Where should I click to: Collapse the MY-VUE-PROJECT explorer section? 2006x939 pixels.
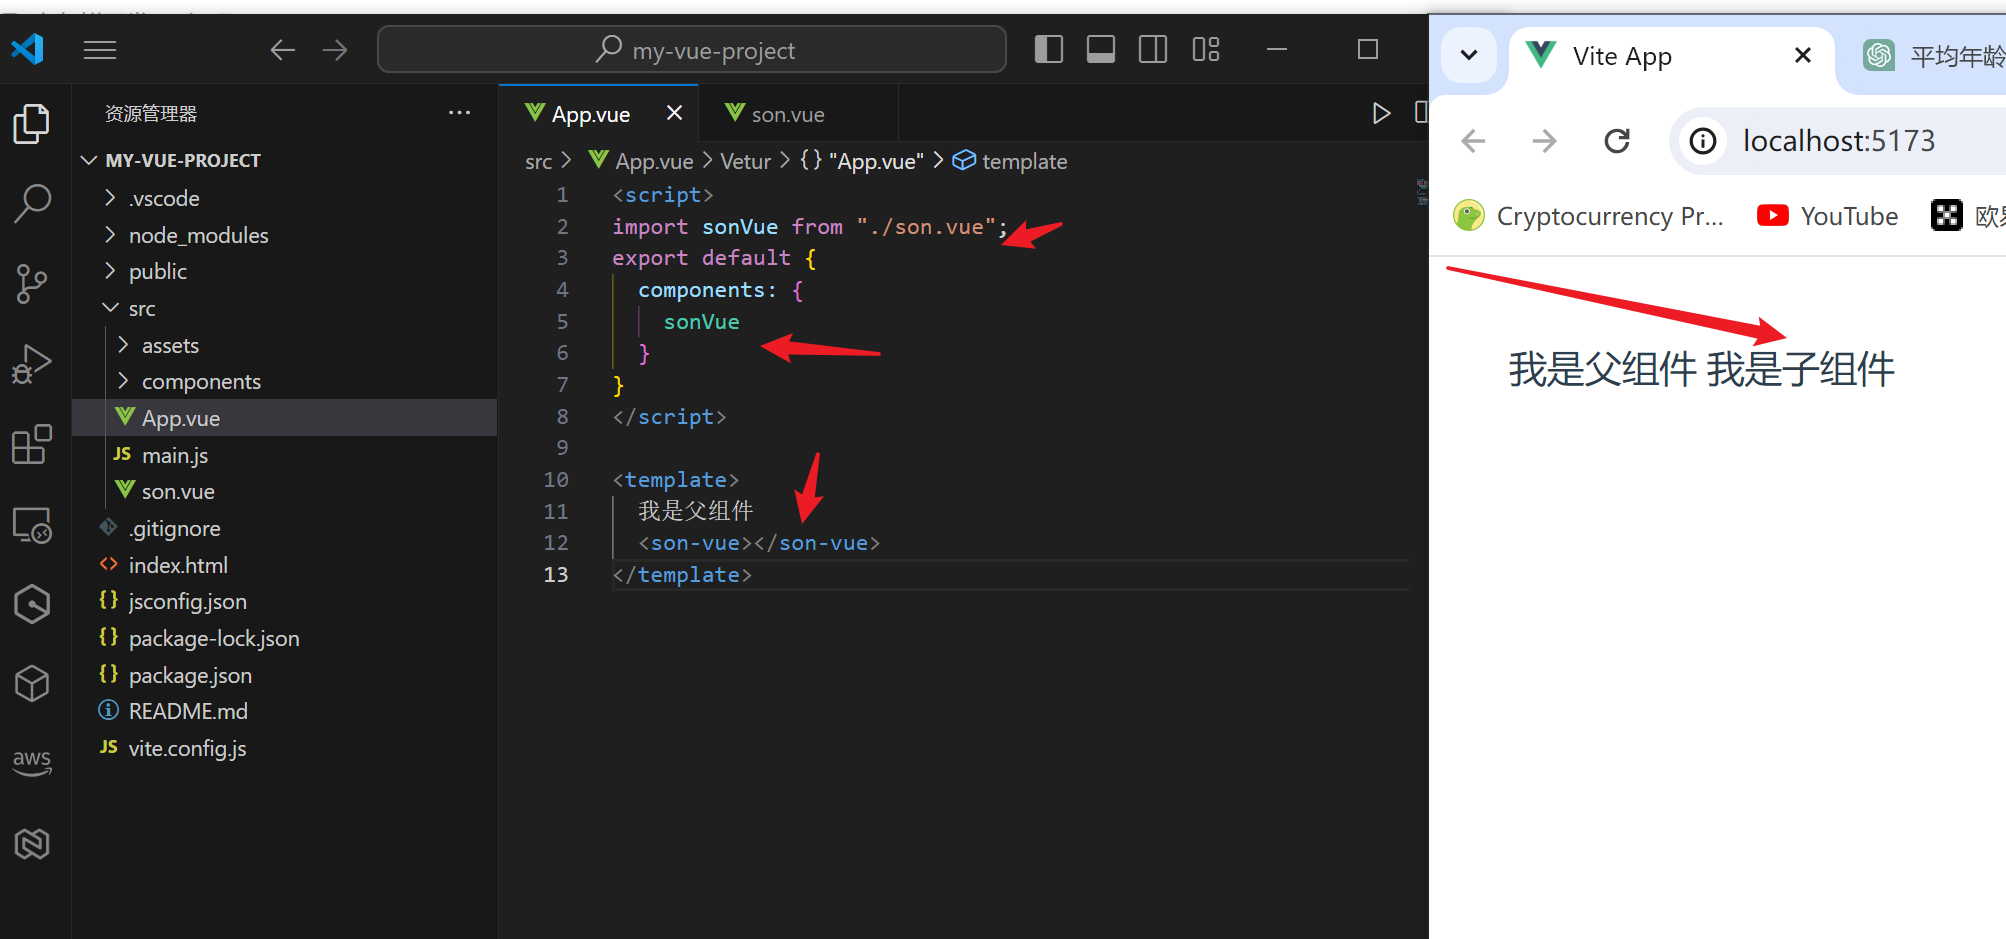(x=284, y=161)
